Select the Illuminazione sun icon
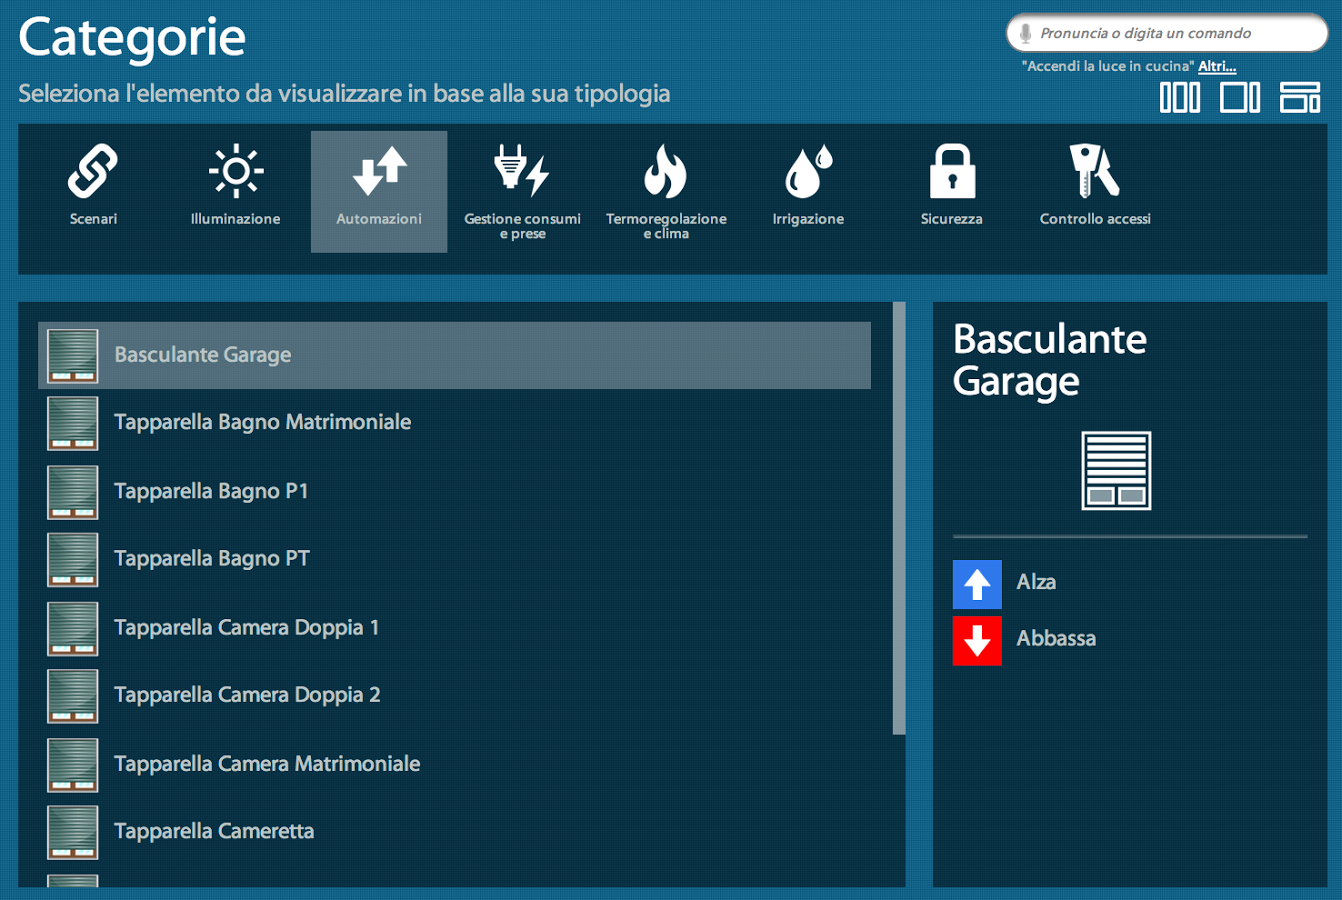This screenshot has width=1342, height=900. pos(236,172)
